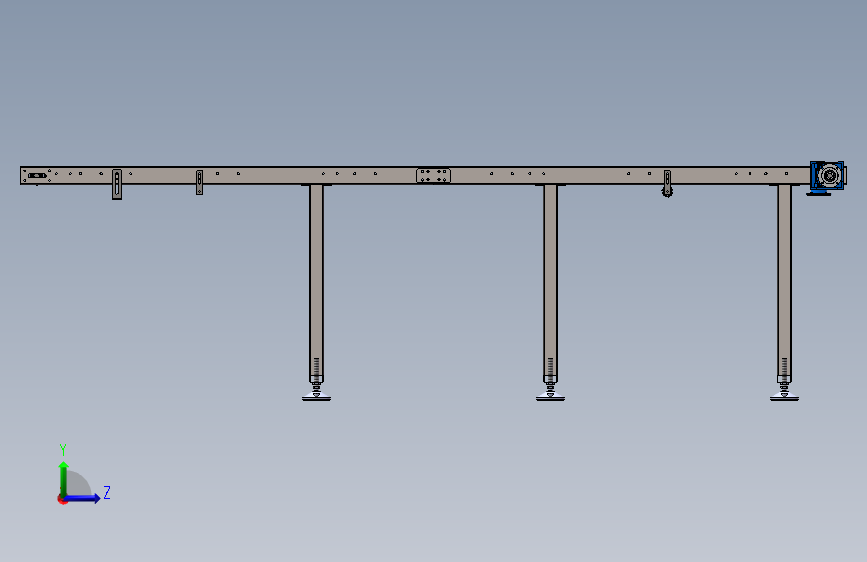The width and height of the screenshot is (867, 562).
Task: Click the green Y axis arrow of the triad
Action: coord(64,478)
